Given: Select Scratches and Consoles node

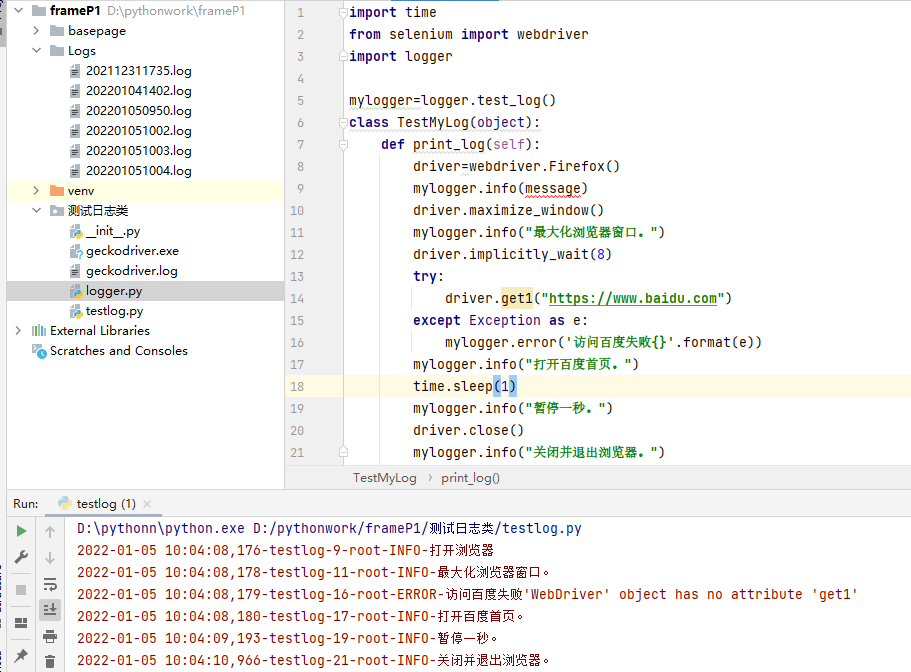Looking at the screenshot, I should (119, 351).
